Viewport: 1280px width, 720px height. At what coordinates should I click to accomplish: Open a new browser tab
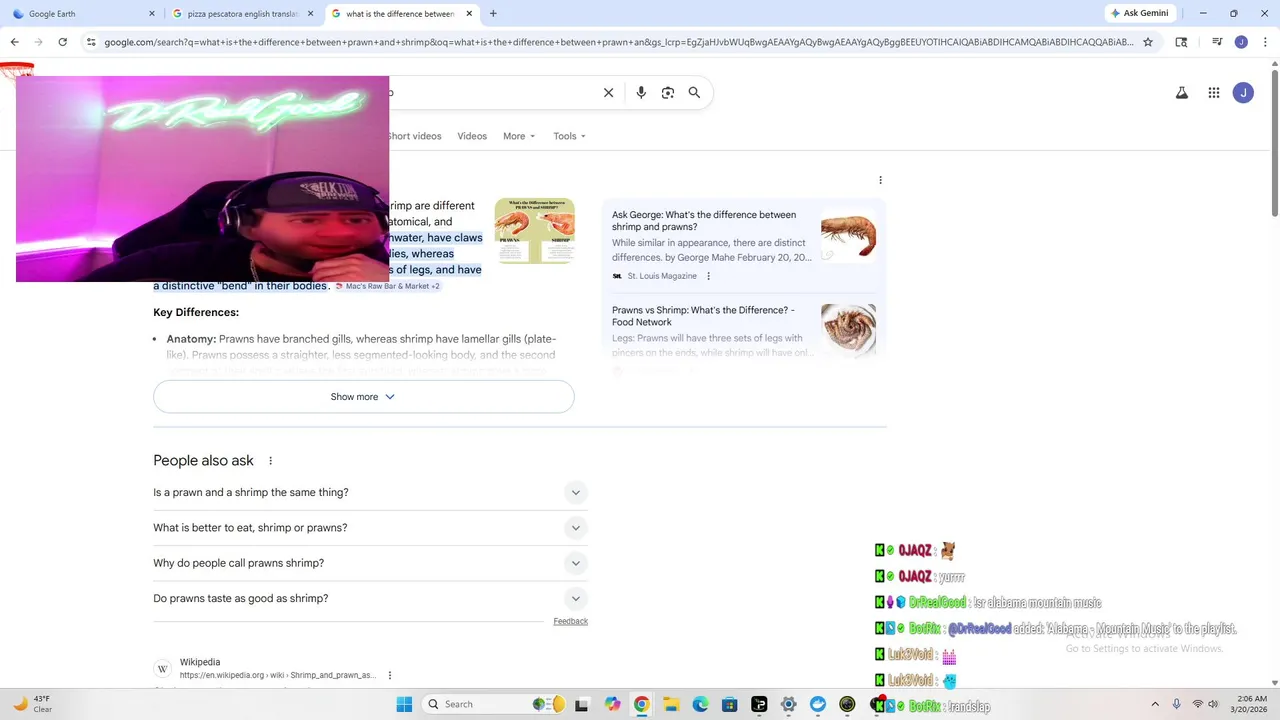click(x=493, y=14)
